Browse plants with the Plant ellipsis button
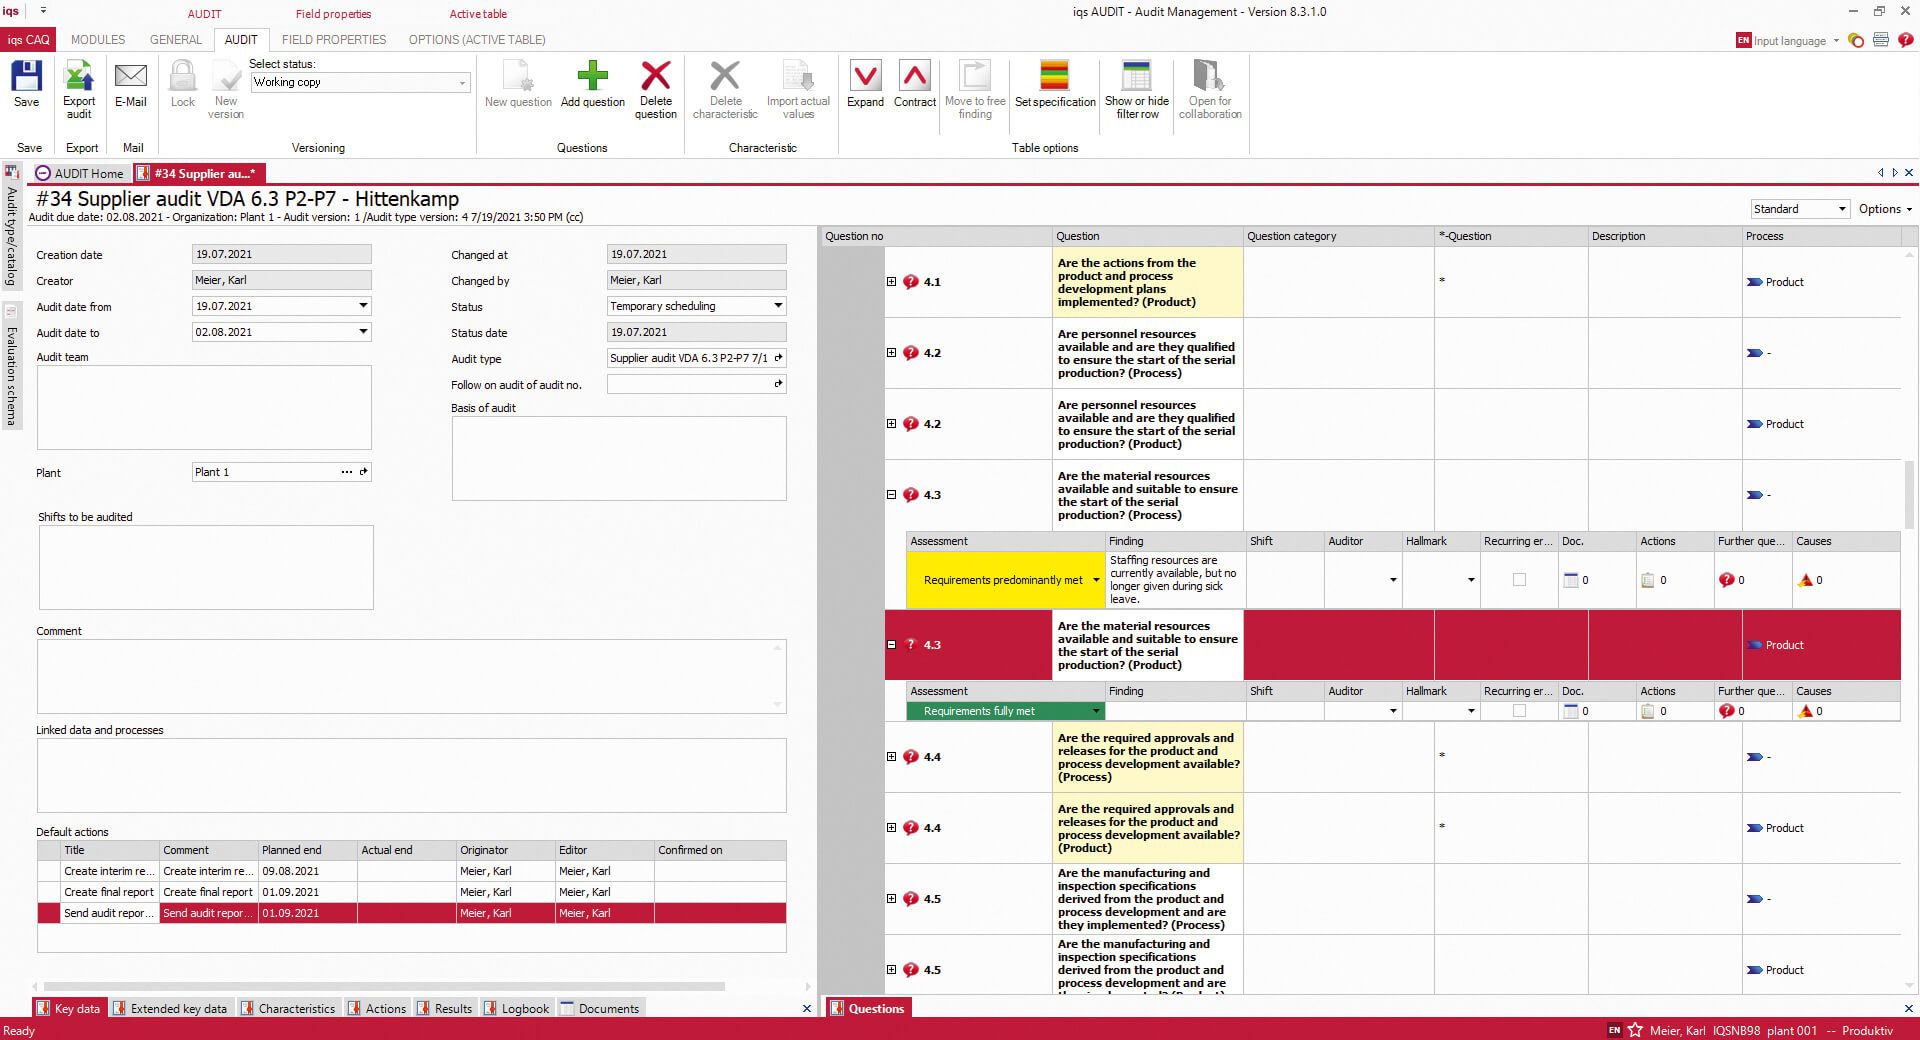Image resolution: width=1920 pixels, height=1040 pixels. point(346,471)
